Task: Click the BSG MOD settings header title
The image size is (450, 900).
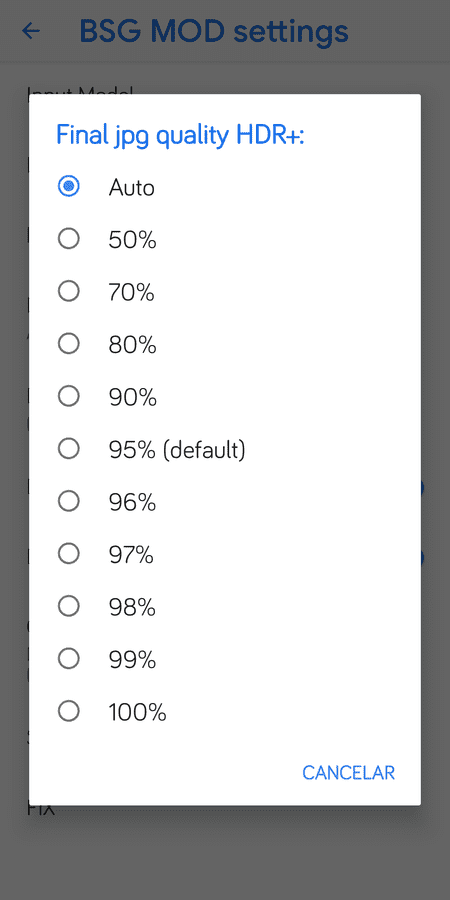Action: pos(214,31)
